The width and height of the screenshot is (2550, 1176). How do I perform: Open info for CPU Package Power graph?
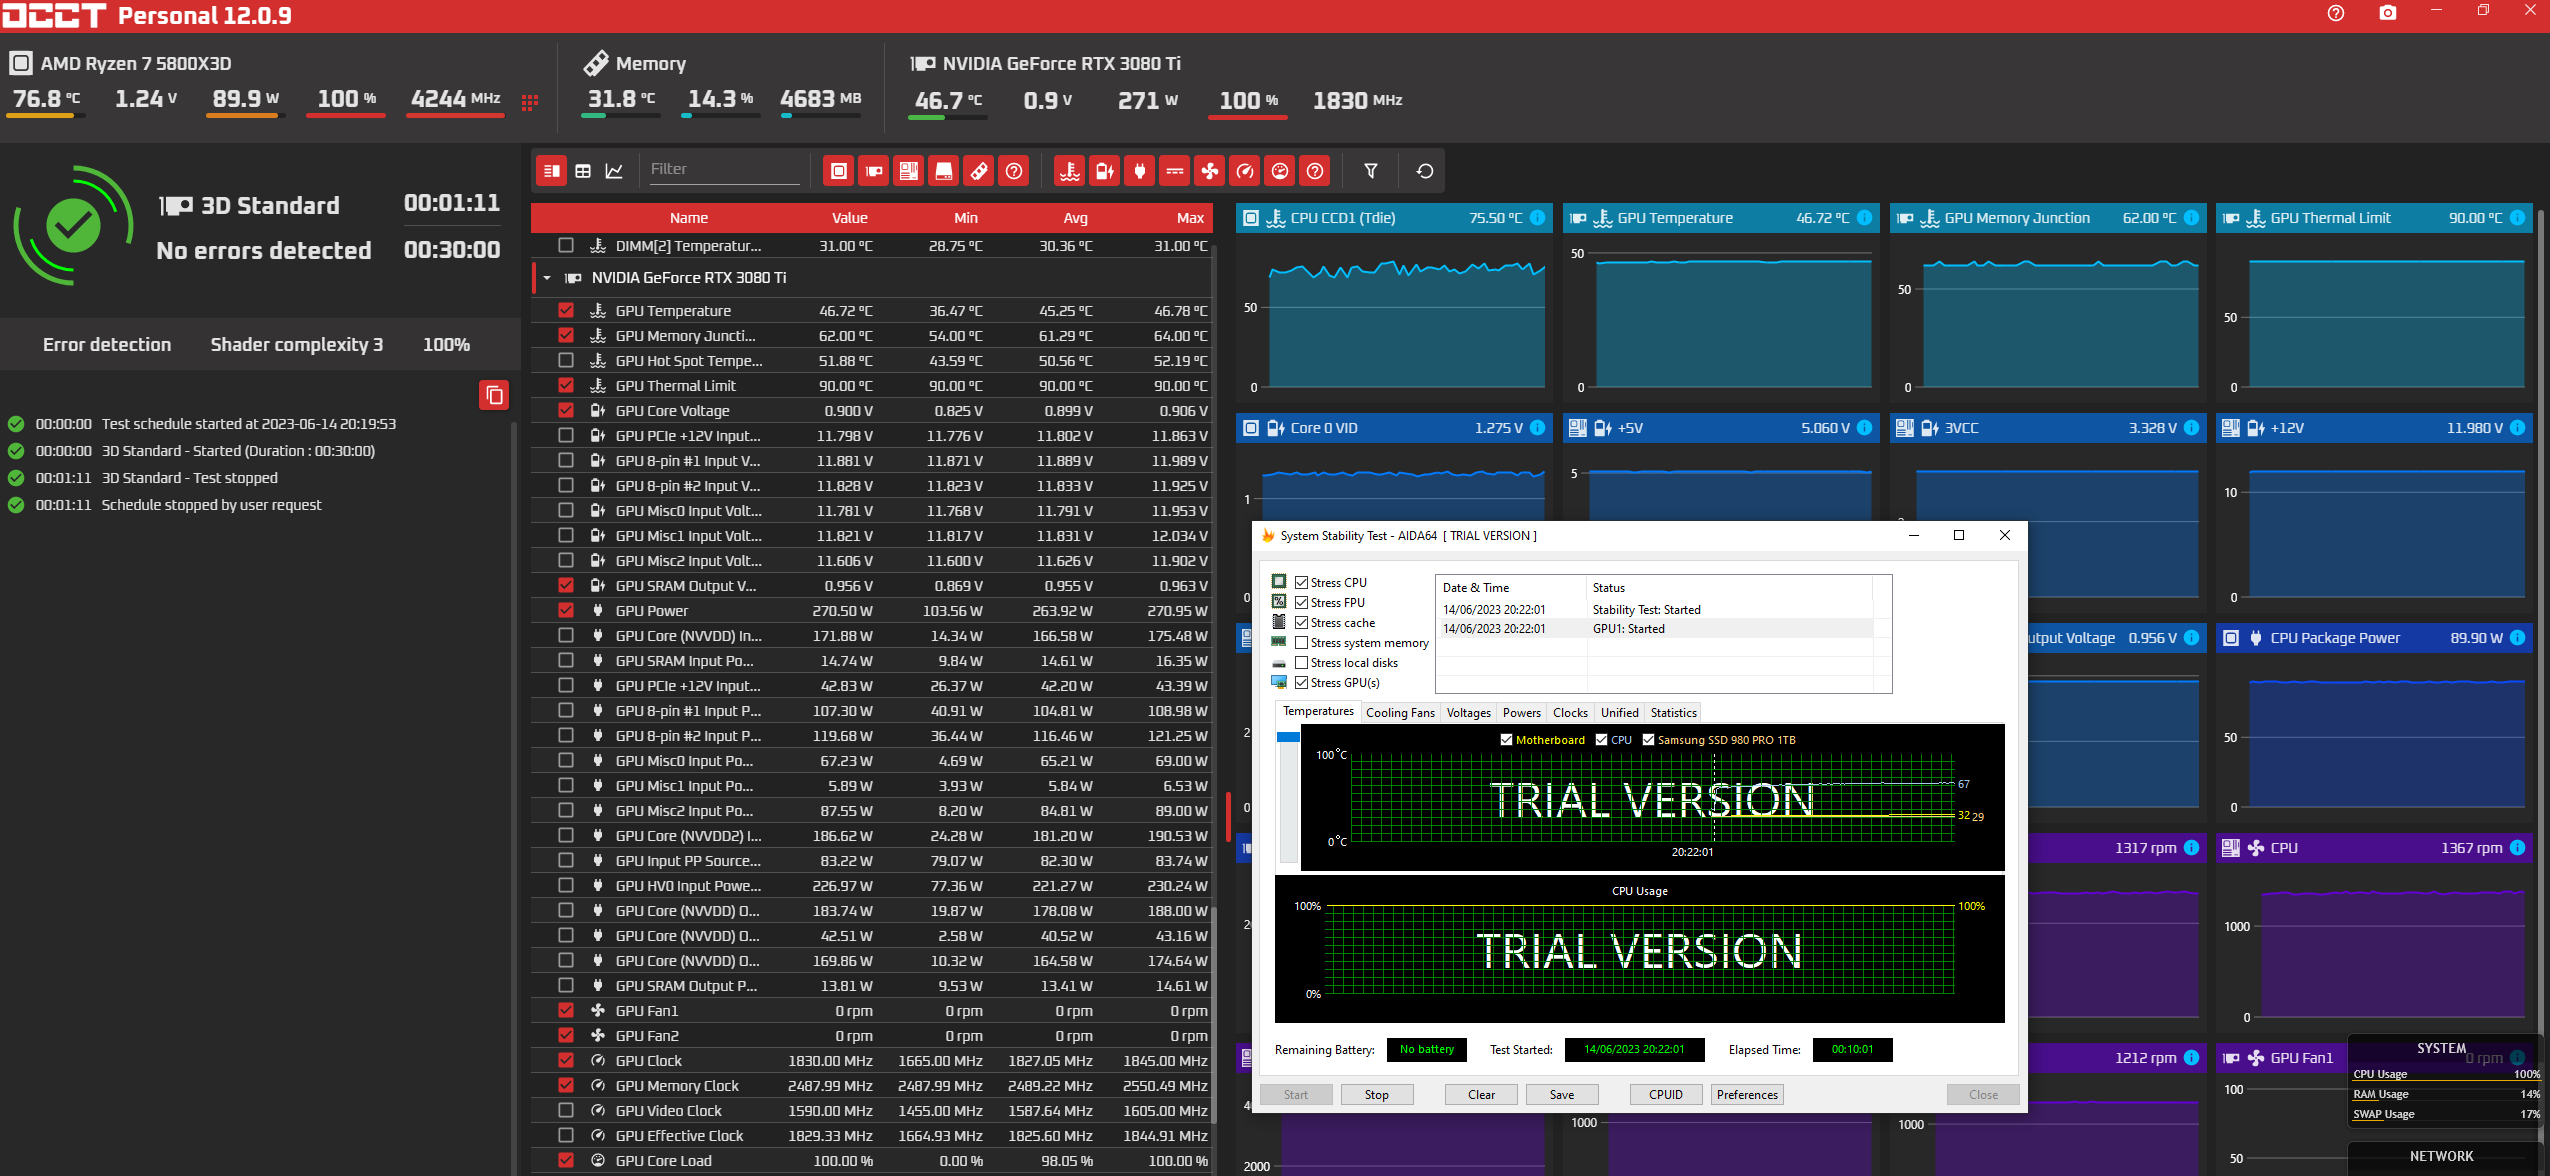(2518, 638)
